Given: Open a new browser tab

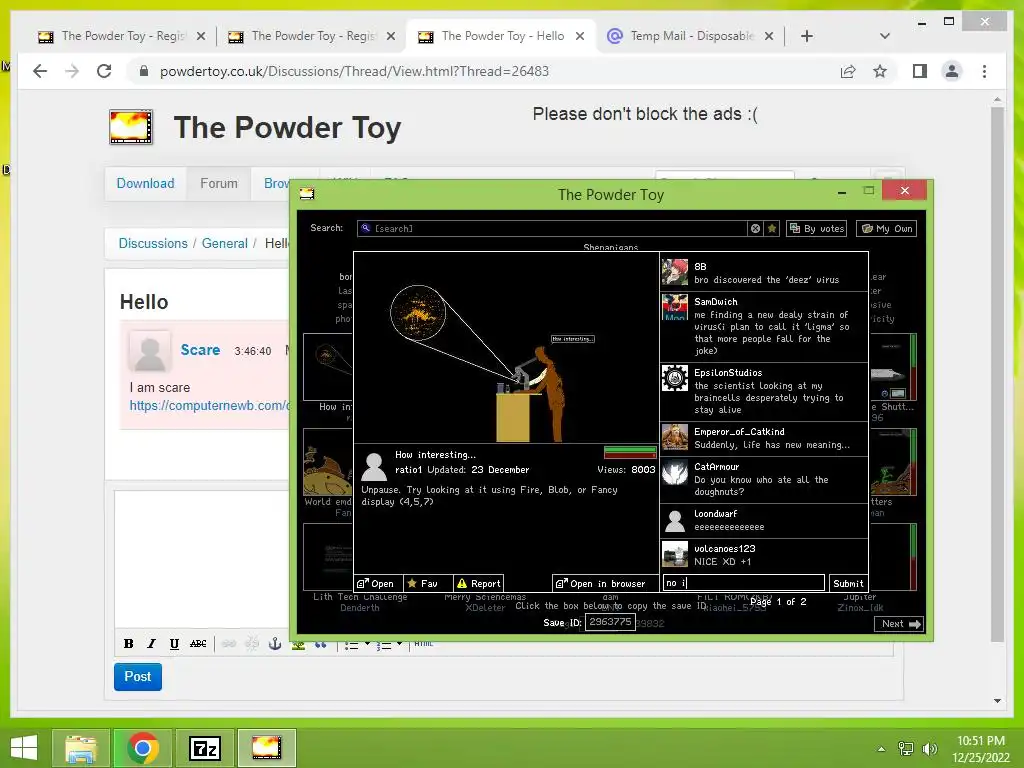Looking at the screenshot, I should point(807,36).
